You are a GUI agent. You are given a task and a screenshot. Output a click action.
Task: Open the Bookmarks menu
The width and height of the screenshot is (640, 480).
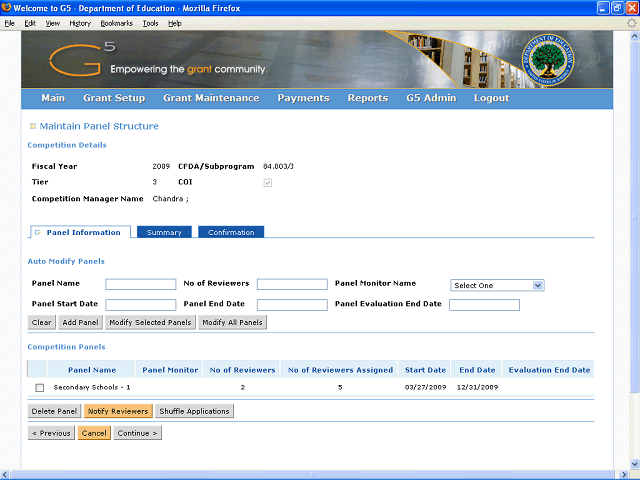coord(116,23)
